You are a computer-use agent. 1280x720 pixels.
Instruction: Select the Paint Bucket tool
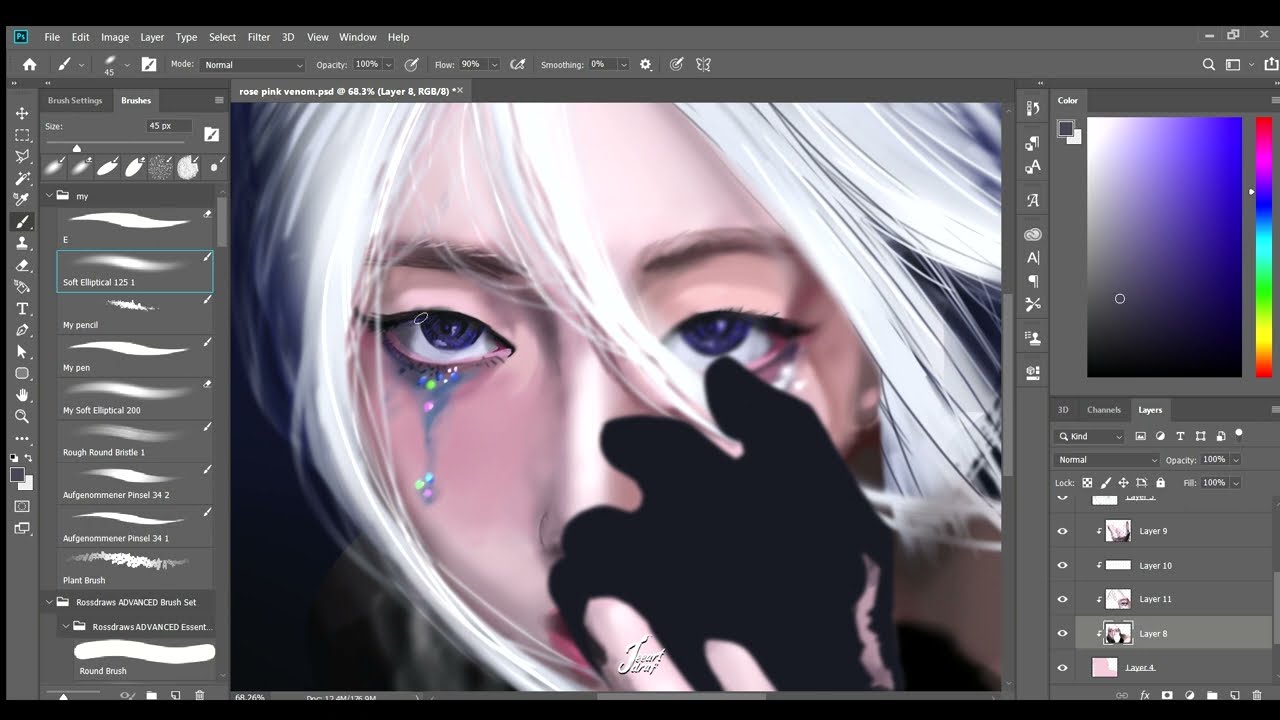pyautogui.click(x=22, y=287)
